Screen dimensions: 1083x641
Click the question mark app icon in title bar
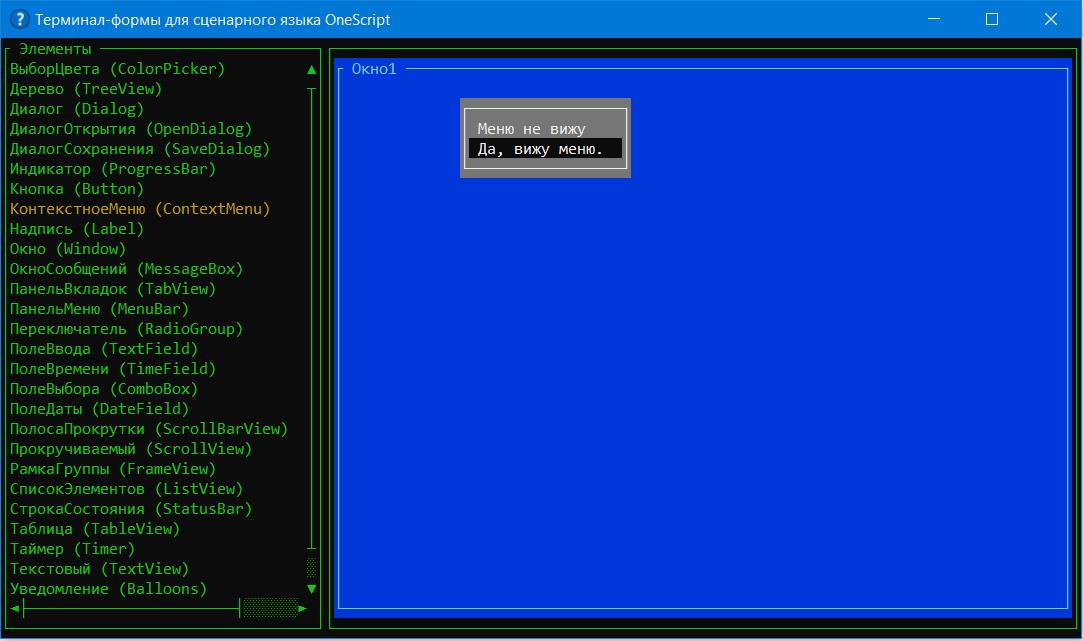[x=18, y=19]
